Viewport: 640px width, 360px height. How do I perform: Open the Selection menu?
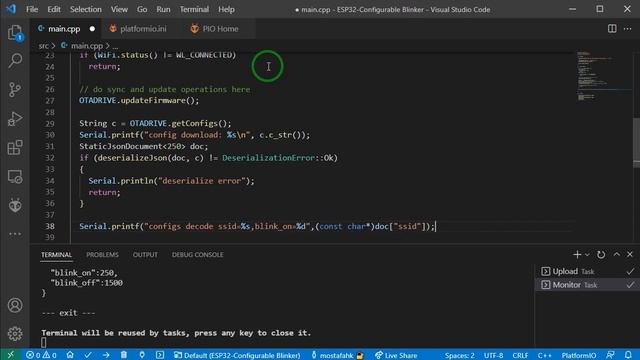85,9
